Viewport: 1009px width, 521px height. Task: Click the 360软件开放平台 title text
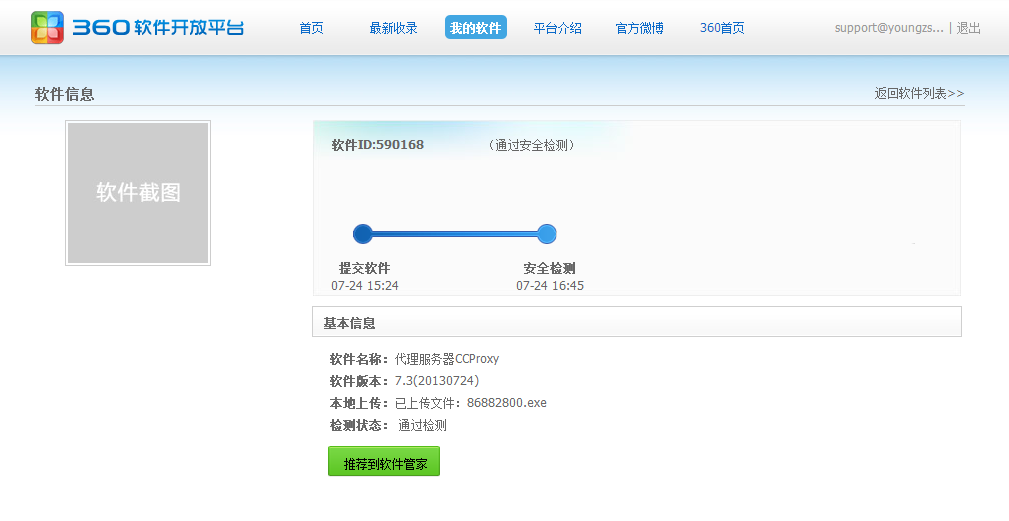click(x=158, y=28)
